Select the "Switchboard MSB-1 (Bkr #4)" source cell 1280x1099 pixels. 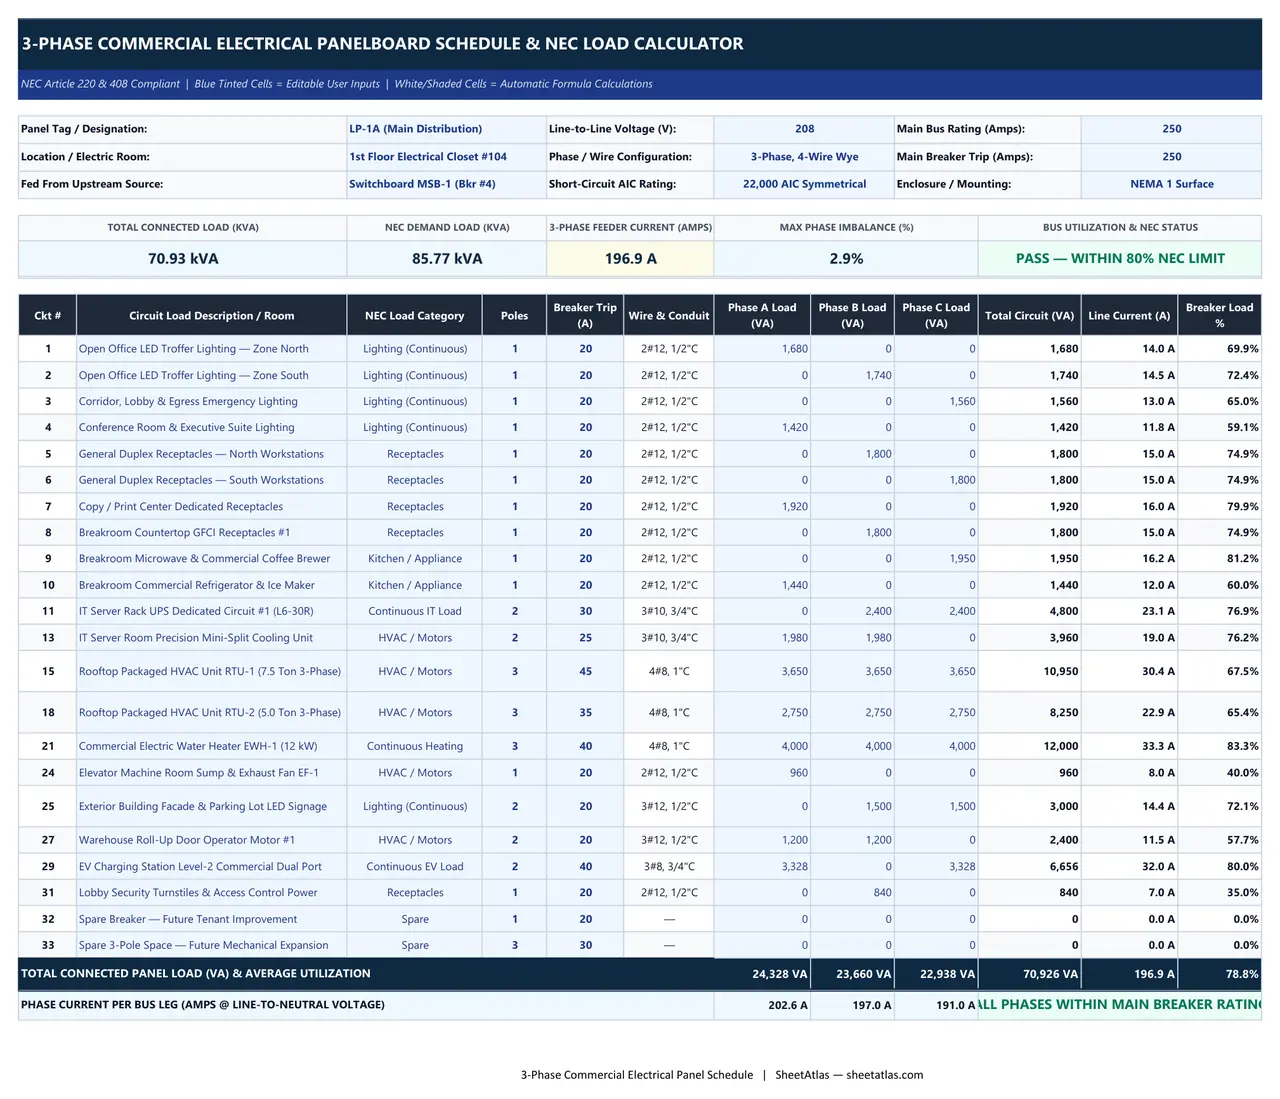(x=446, y=184)
